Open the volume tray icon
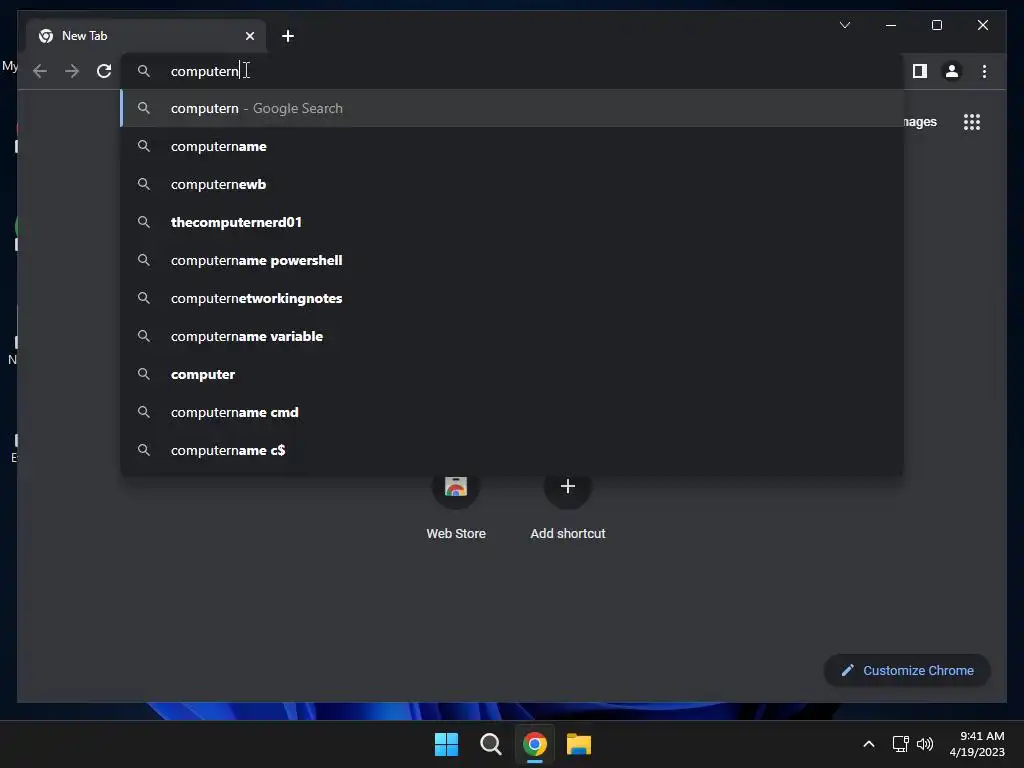The image size is (1024, 768). pyautogui.click(x=925, y=744)
